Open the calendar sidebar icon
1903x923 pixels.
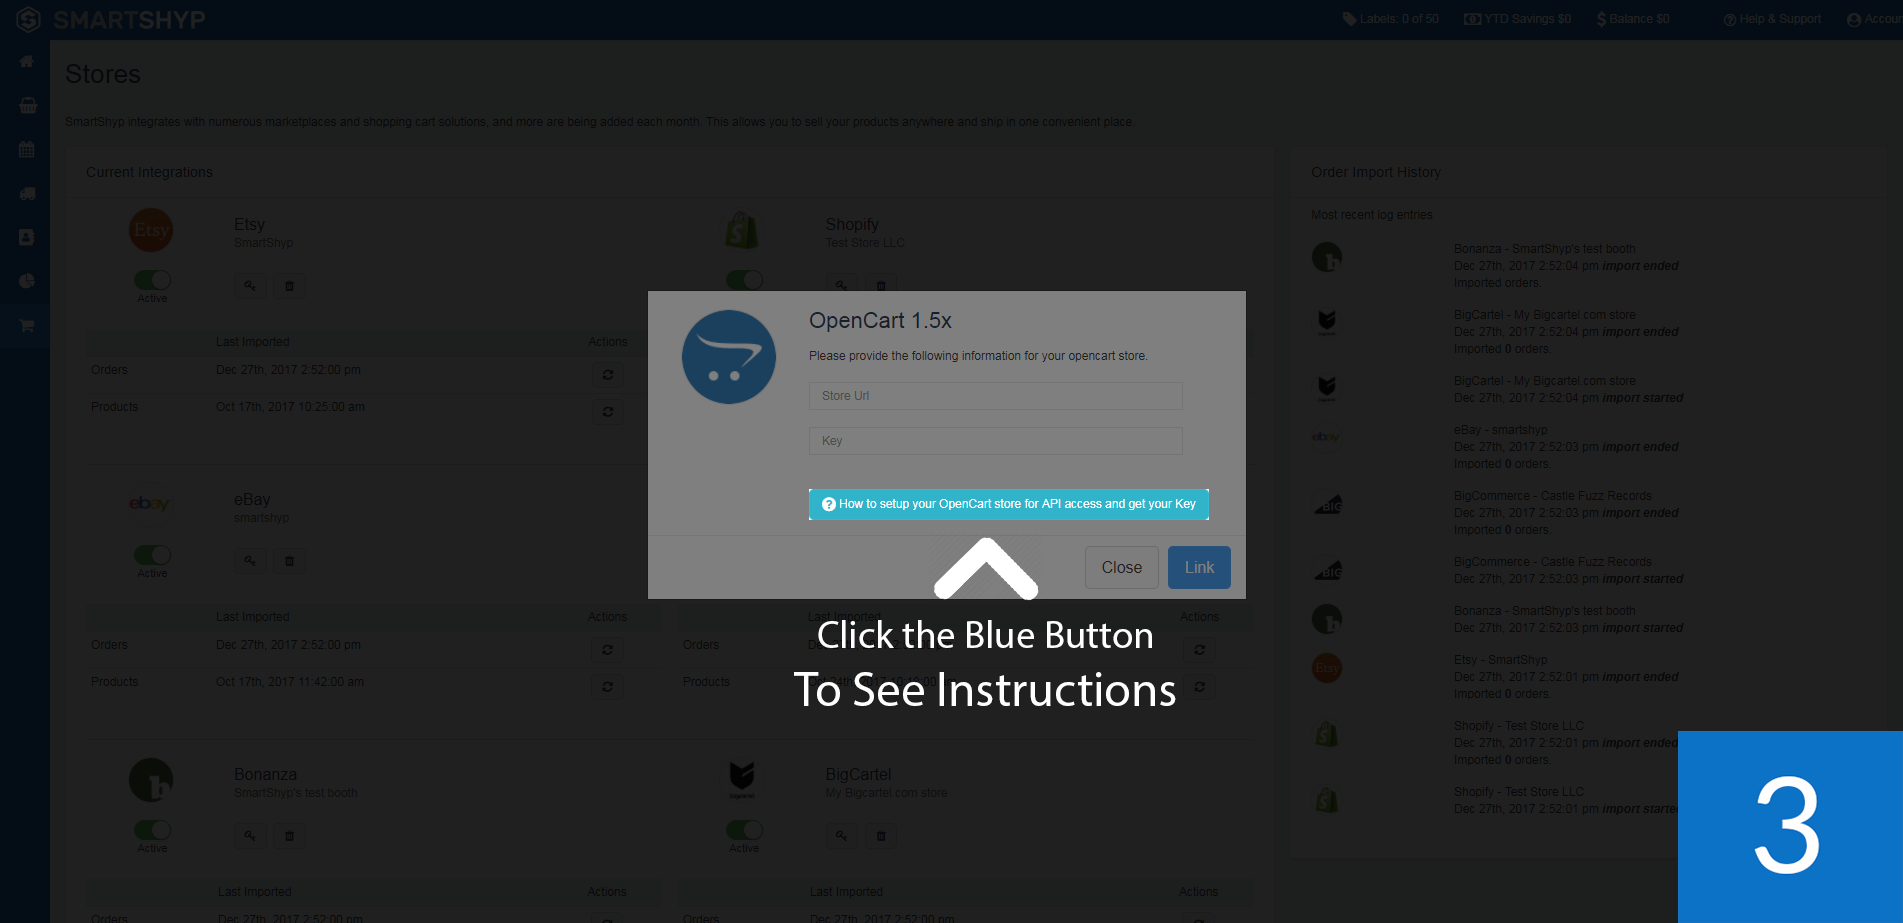point(27,149)
